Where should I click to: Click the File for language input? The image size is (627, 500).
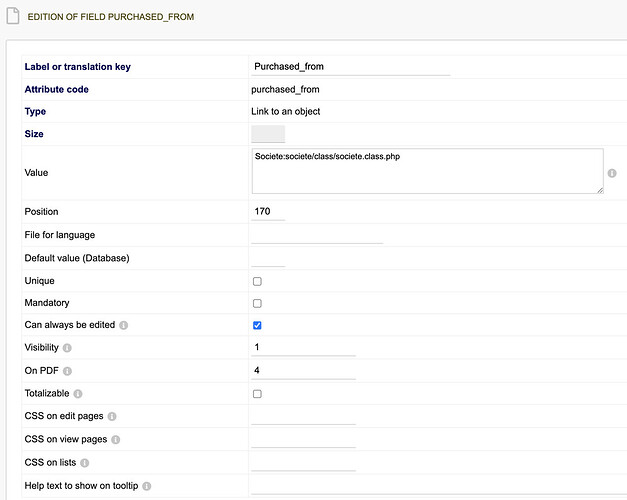[316, 235]
